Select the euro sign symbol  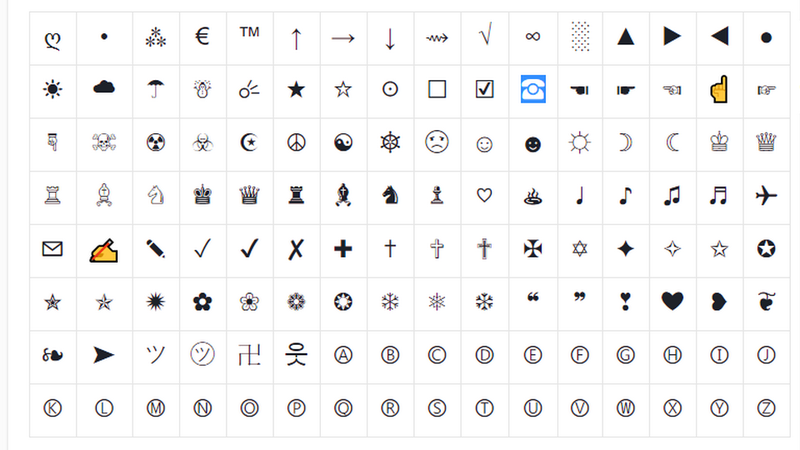click(x=203, y=37)
